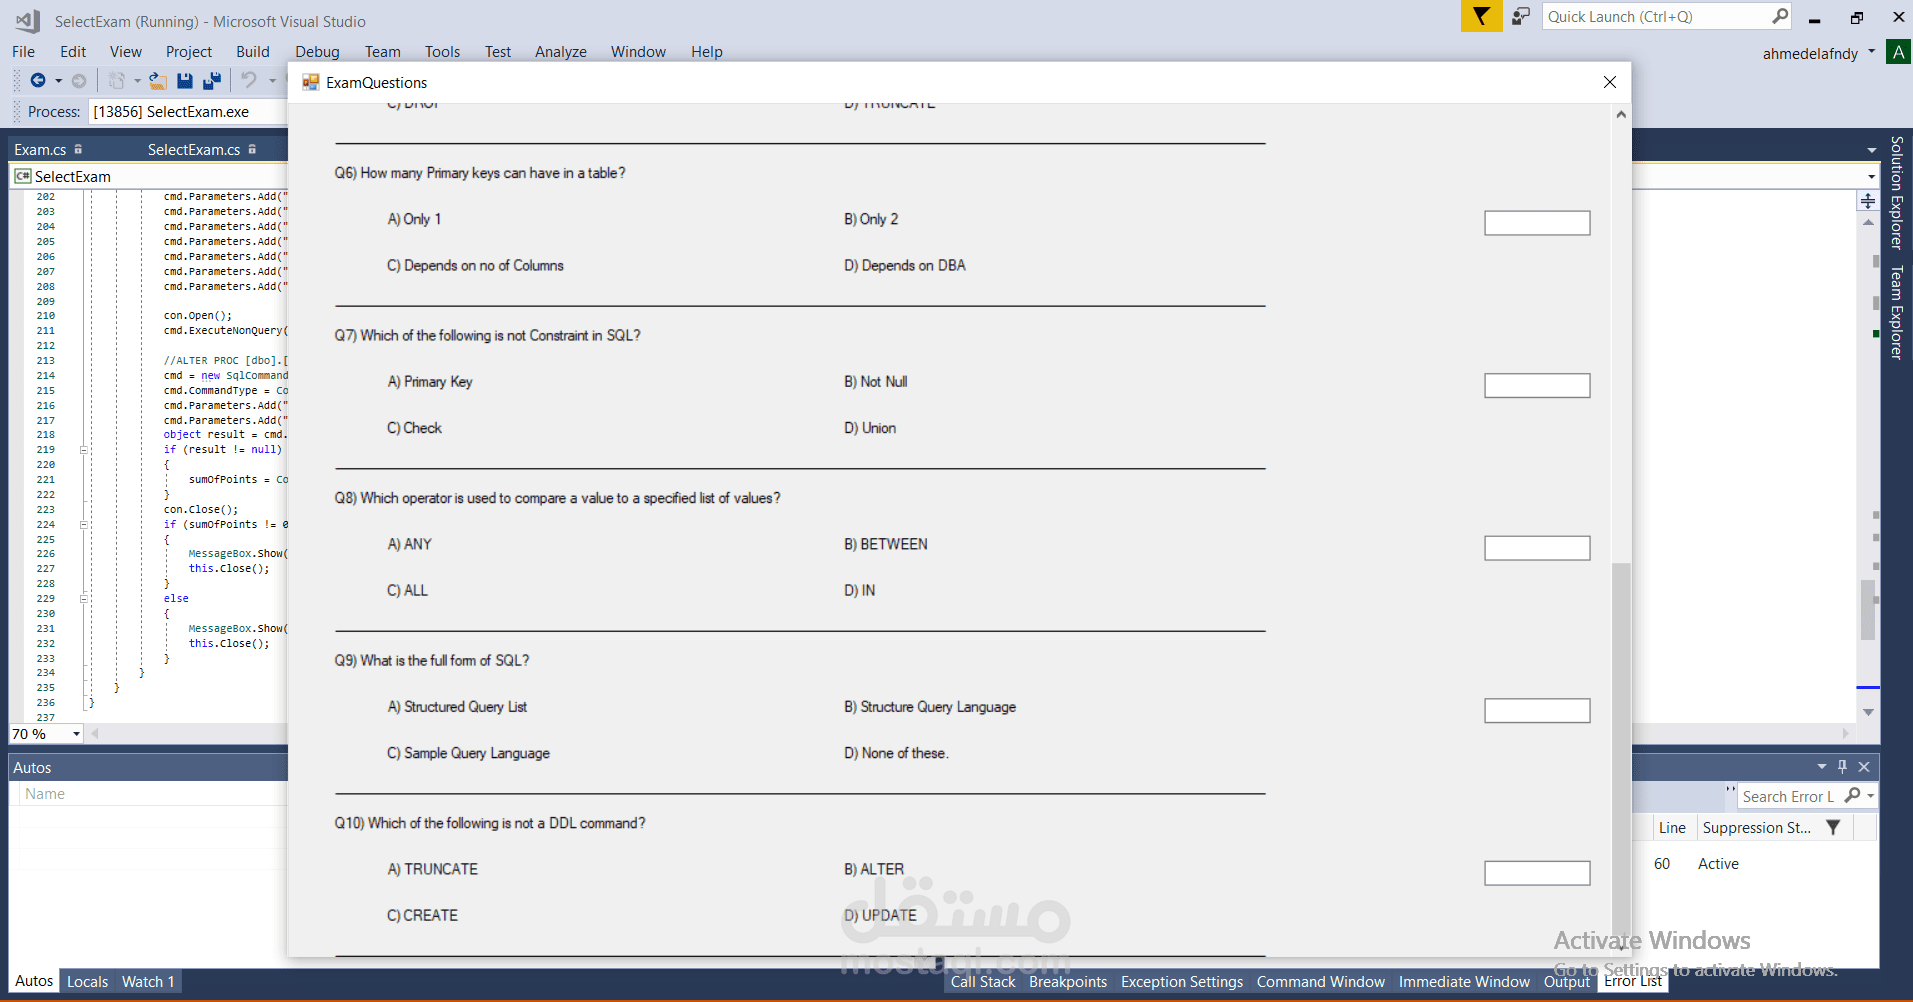The height and width of the screenshot is (1002, 1913).
Task: Pin the Error List panel with pushpin icon
Action: [1842, 767]
